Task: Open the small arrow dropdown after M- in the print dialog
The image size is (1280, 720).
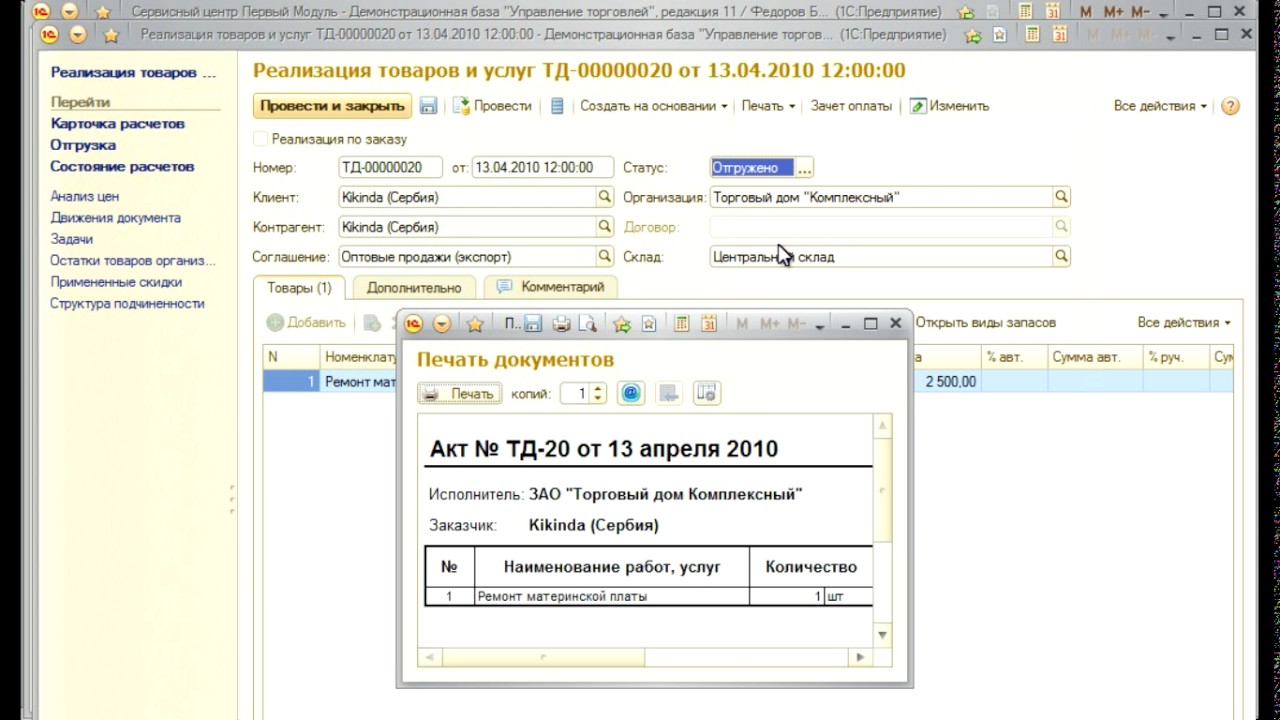Action: pos(820,325)
